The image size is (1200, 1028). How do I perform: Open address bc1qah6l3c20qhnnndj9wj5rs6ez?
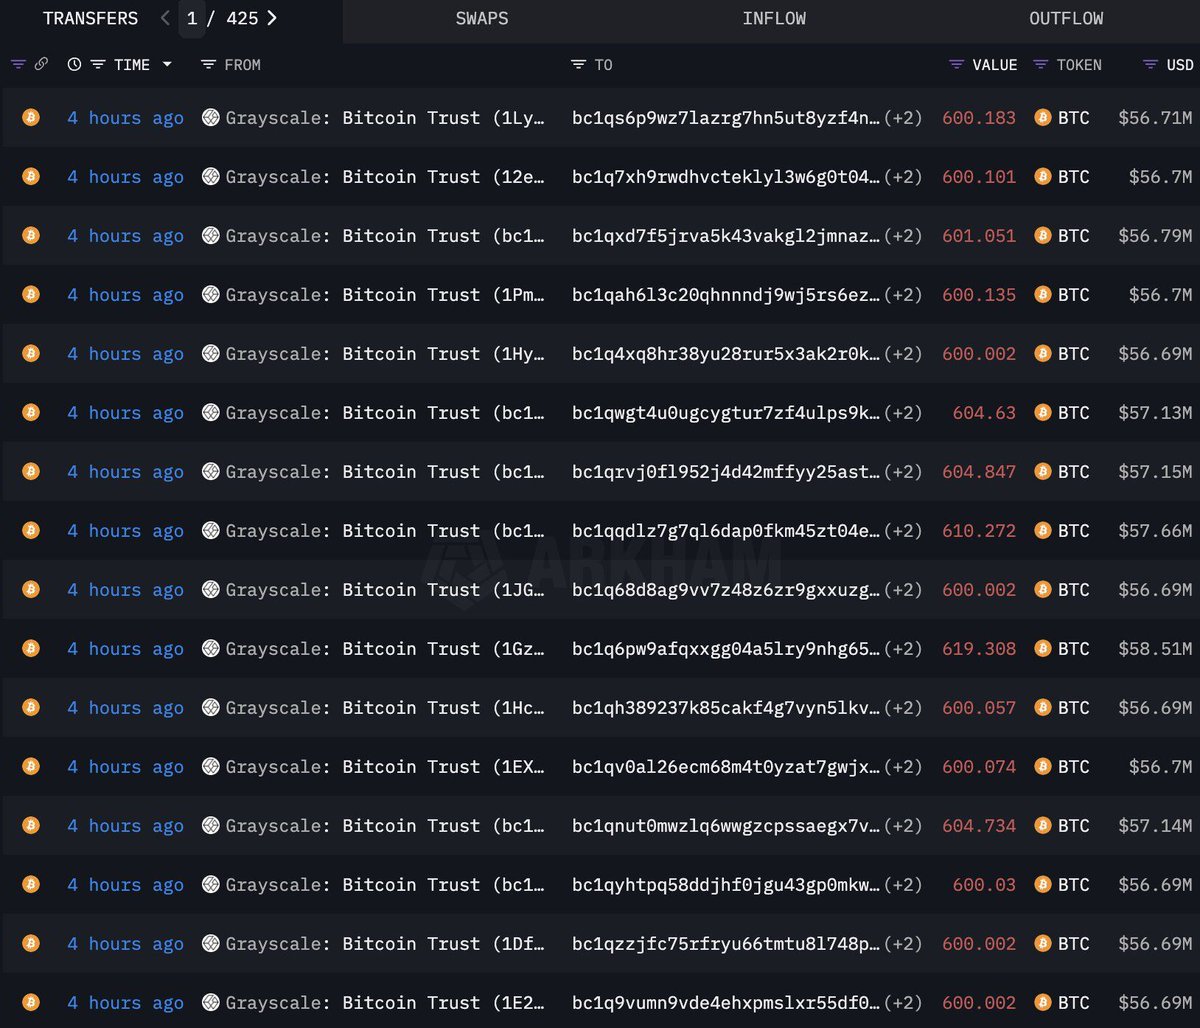point(727,295)
